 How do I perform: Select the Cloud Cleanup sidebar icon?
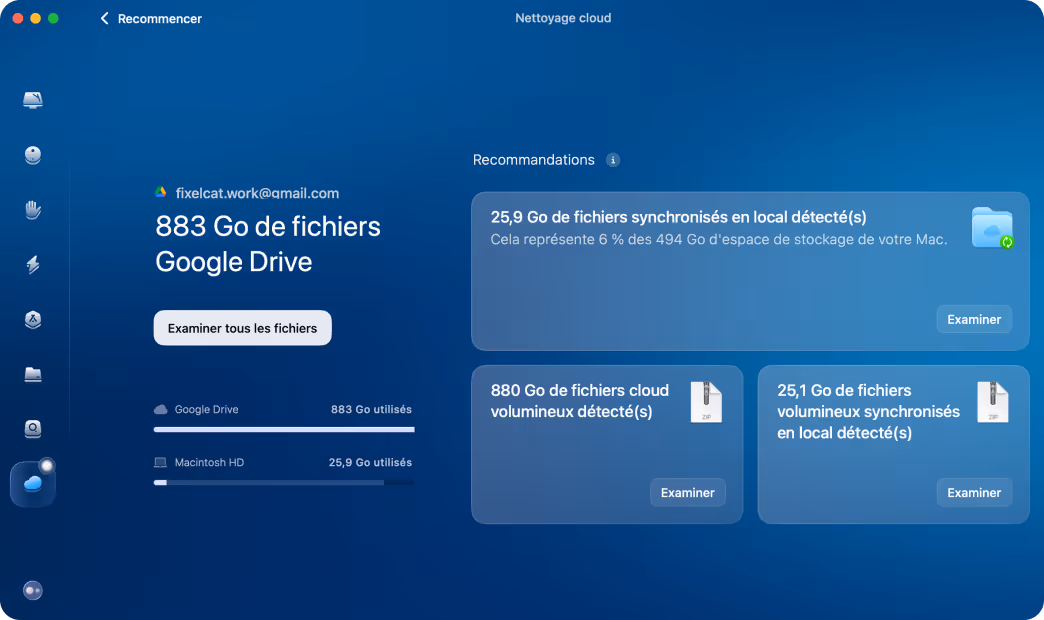point(33,483)
